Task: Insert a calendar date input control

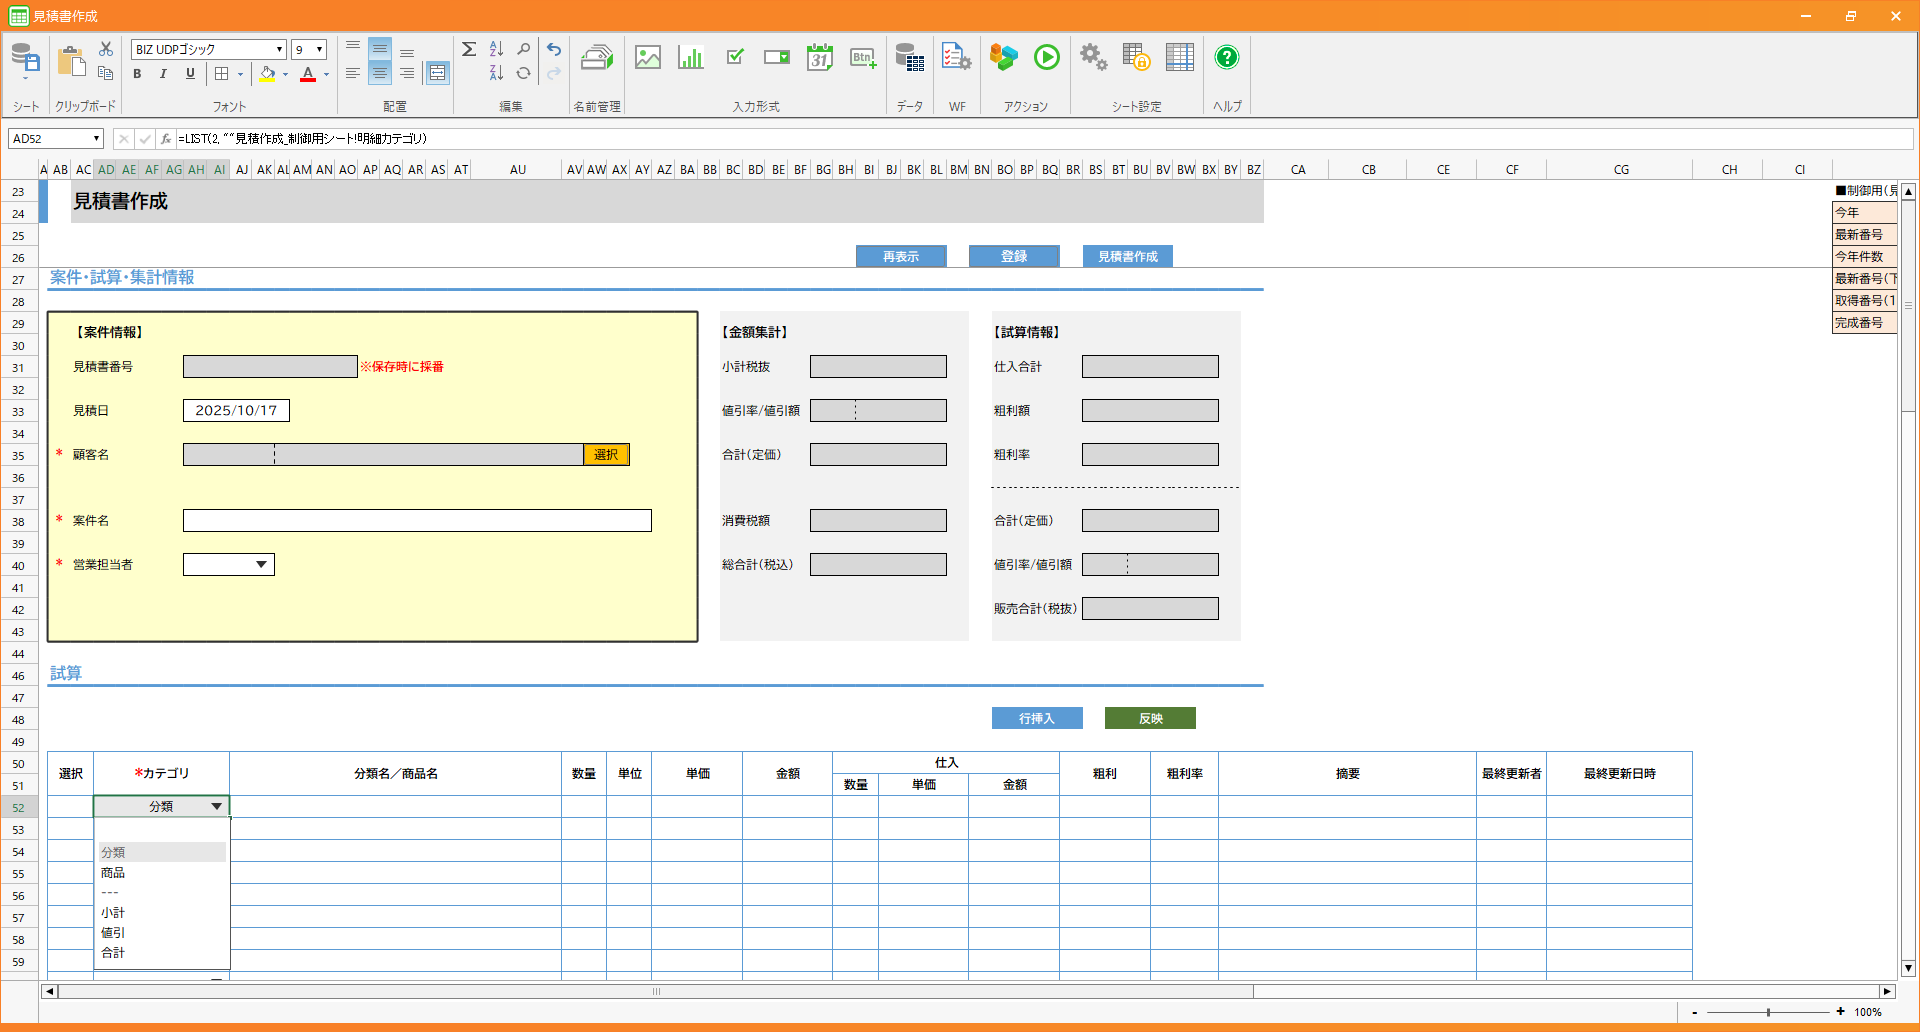Action: click(819, 58)
